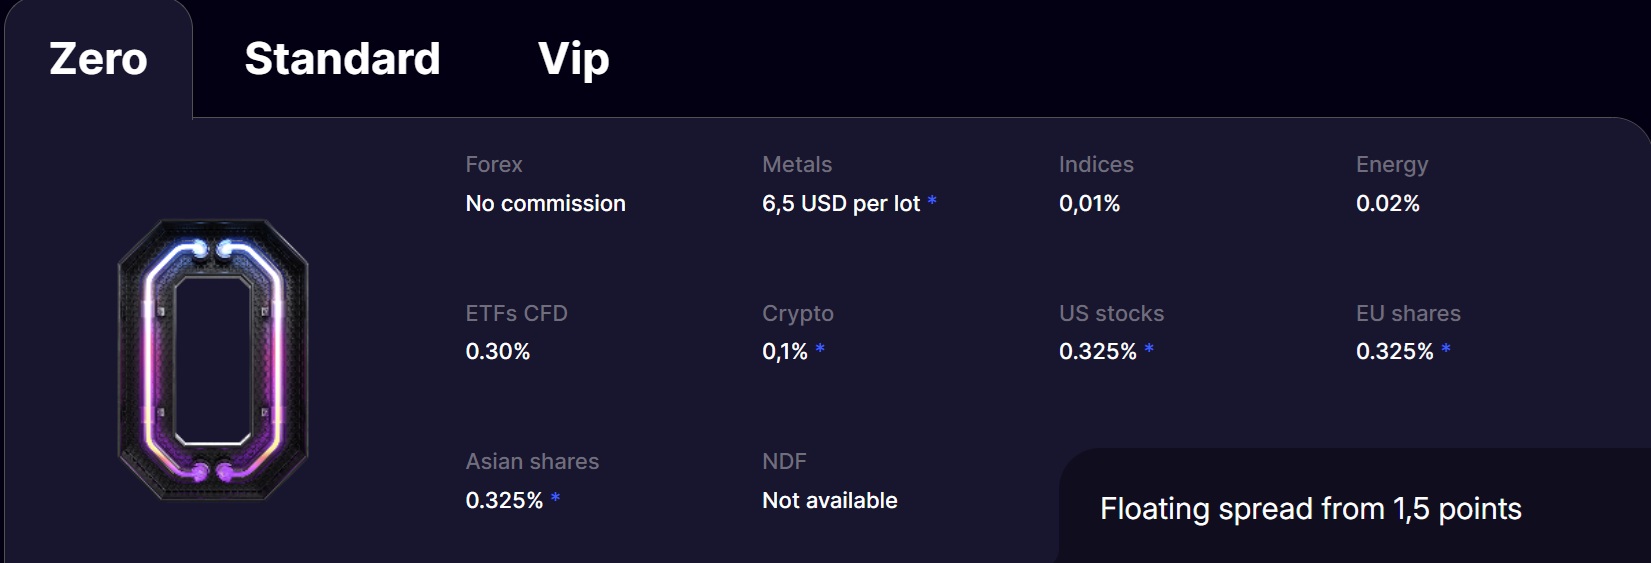The height and width of the screenshot is (563, 1651).
Task: Click the Floating spread from 1,5 points banner
Action: (x=1310, y=509)
